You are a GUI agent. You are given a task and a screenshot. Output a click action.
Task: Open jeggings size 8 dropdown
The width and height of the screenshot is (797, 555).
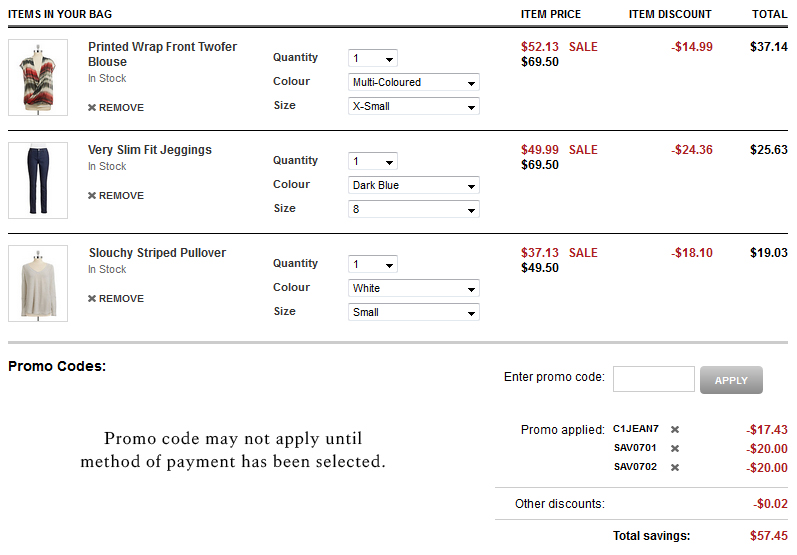pos(414,209)
